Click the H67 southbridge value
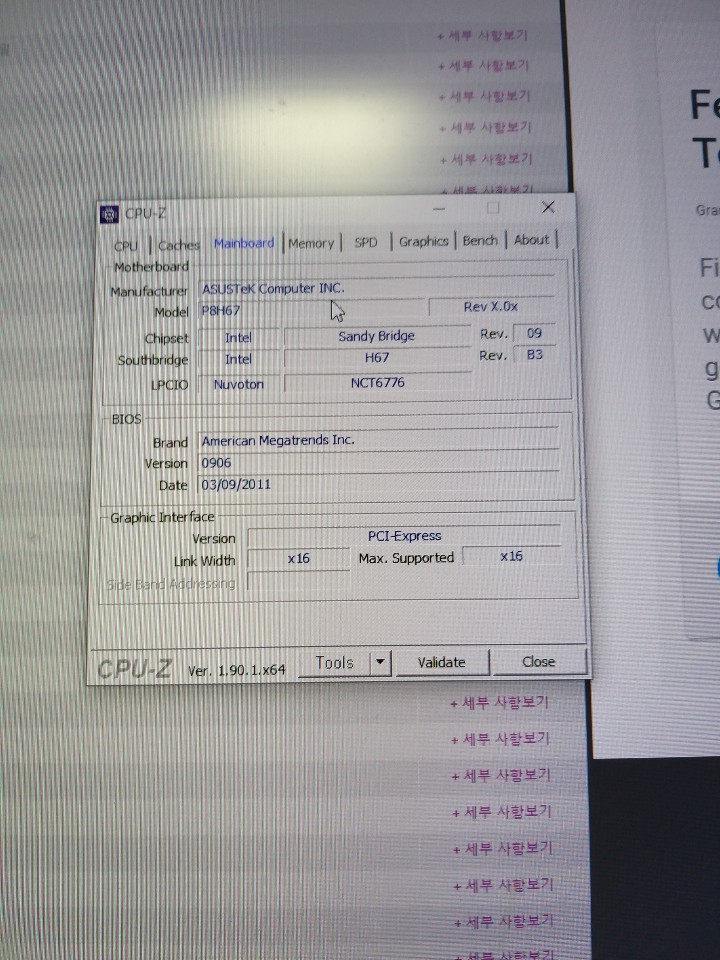This screenshot has width=720, height=960. point(377,358)
